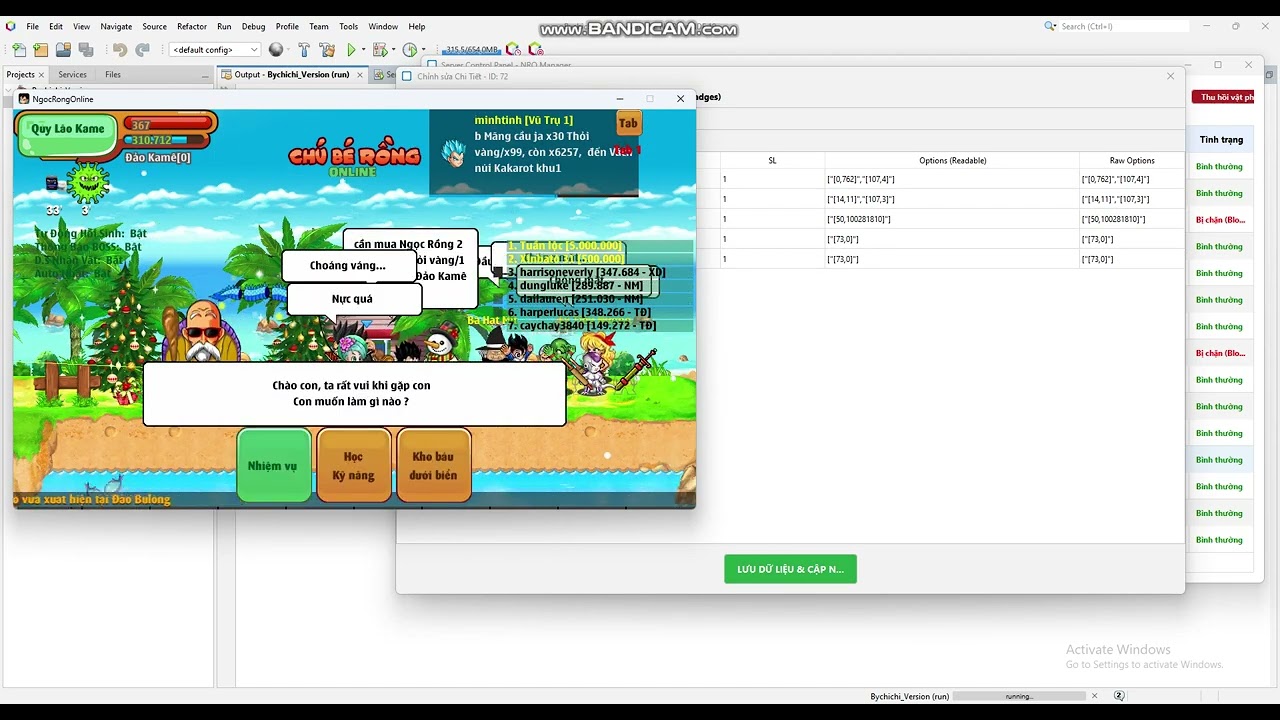Open the Team menu
Image resolution: width=1280 pixels, height=720 pixels.
point(319,26)
